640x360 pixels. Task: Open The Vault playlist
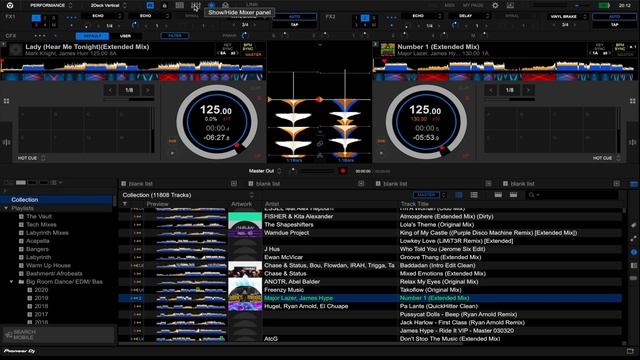(x=39, y=216)
